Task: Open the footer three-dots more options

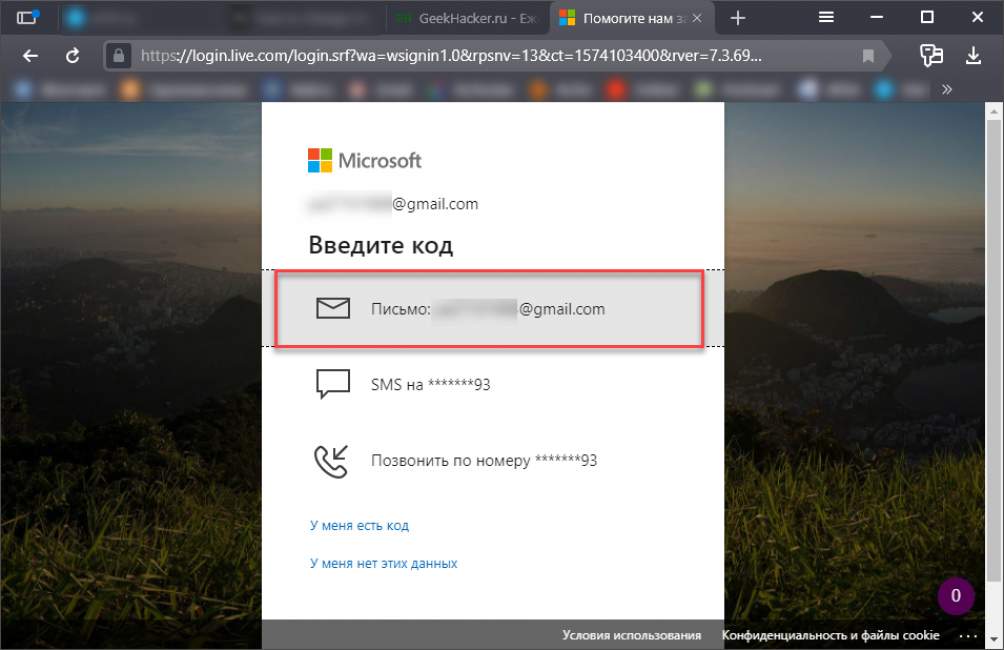Action: coord(968,636)
